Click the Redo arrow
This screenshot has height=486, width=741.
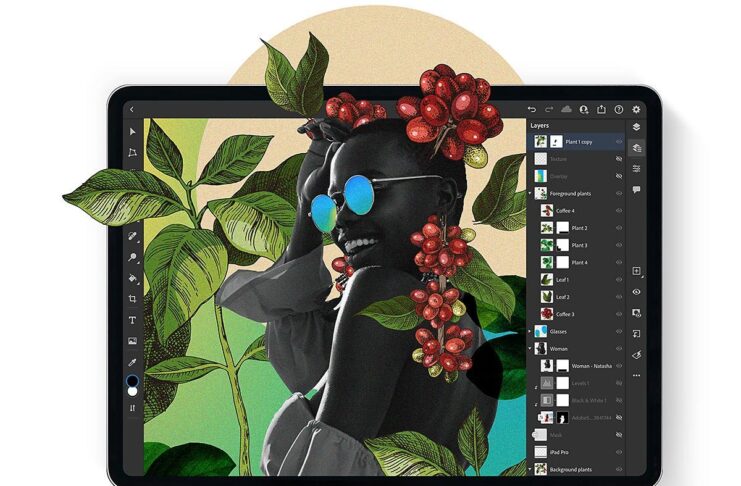(x=549, y=110)
